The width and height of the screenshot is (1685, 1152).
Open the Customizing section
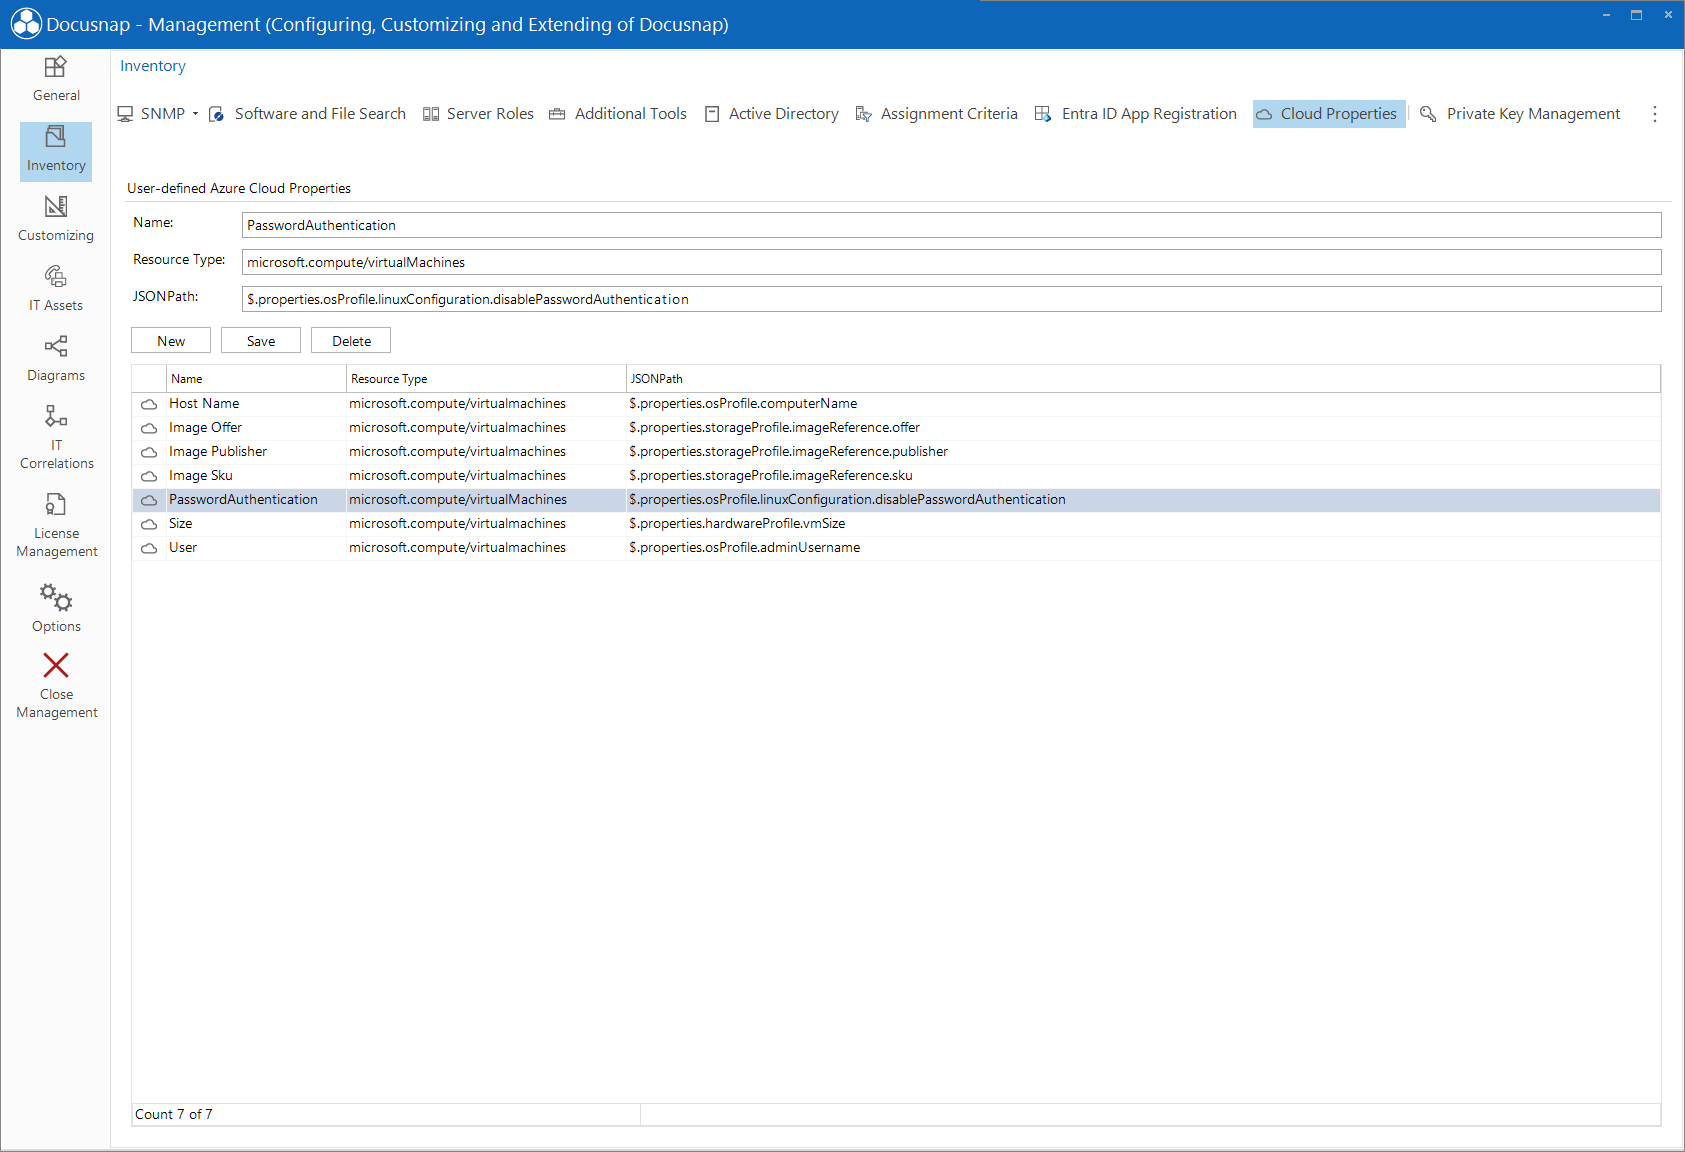coord(56,220)
